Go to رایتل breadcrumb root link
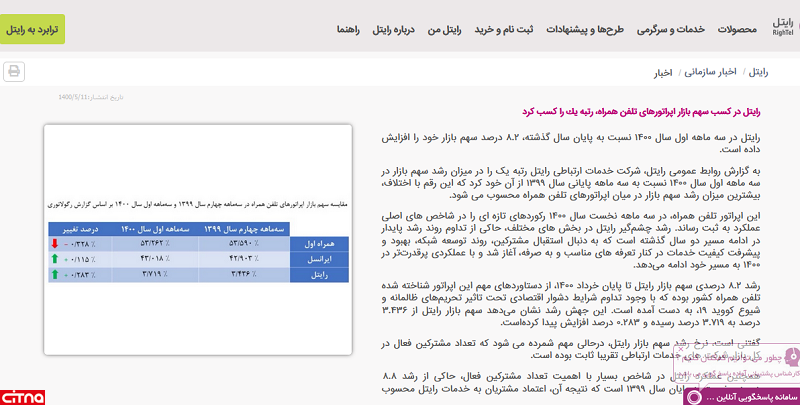The width and height of the screenshot is (800, 405). (x=762, y=73)
